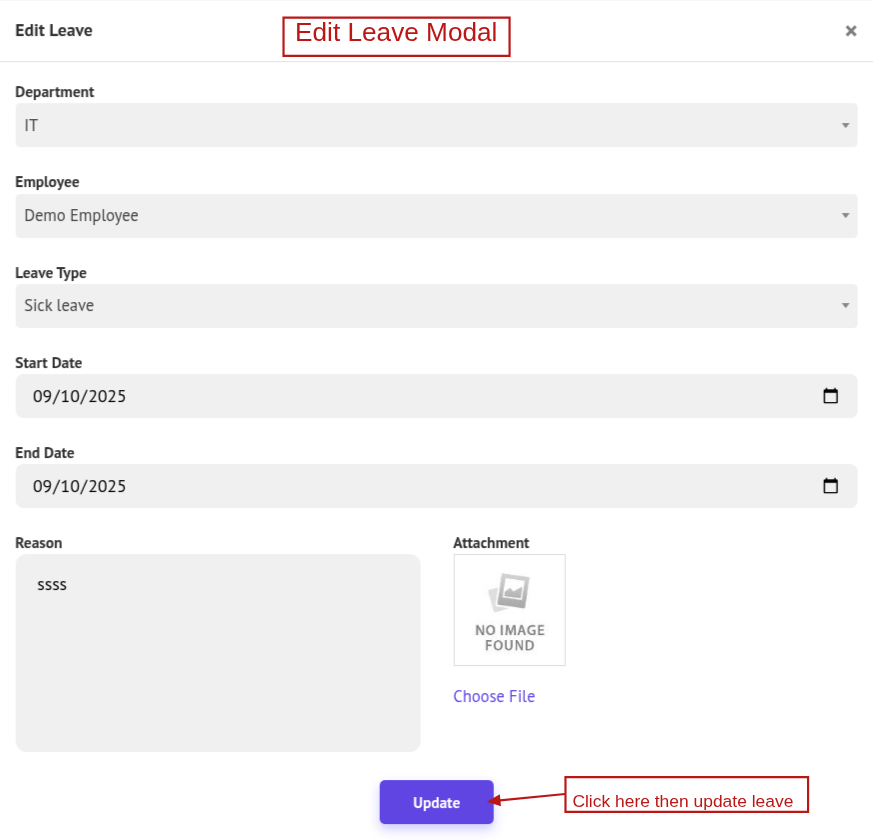Click the Start Date value 09/10/2025
Image resolution: width=873 pixels, height=840 pixels.
coord(80,396)
